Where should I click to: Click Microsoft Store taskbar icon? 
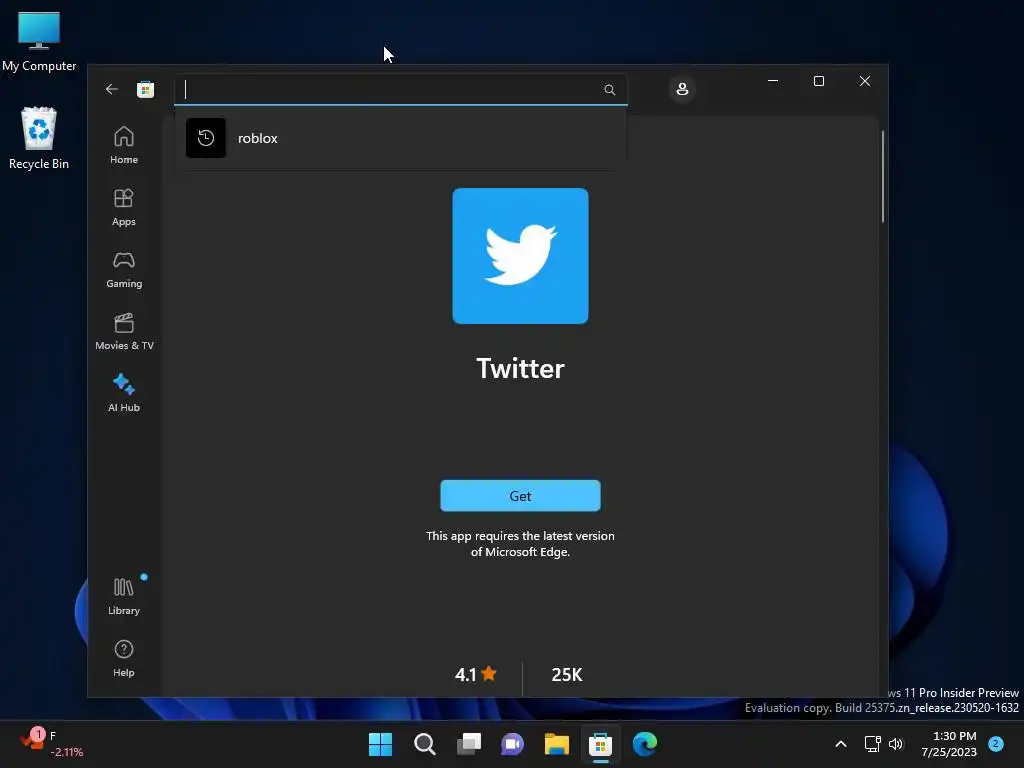[x=600, y=744]
